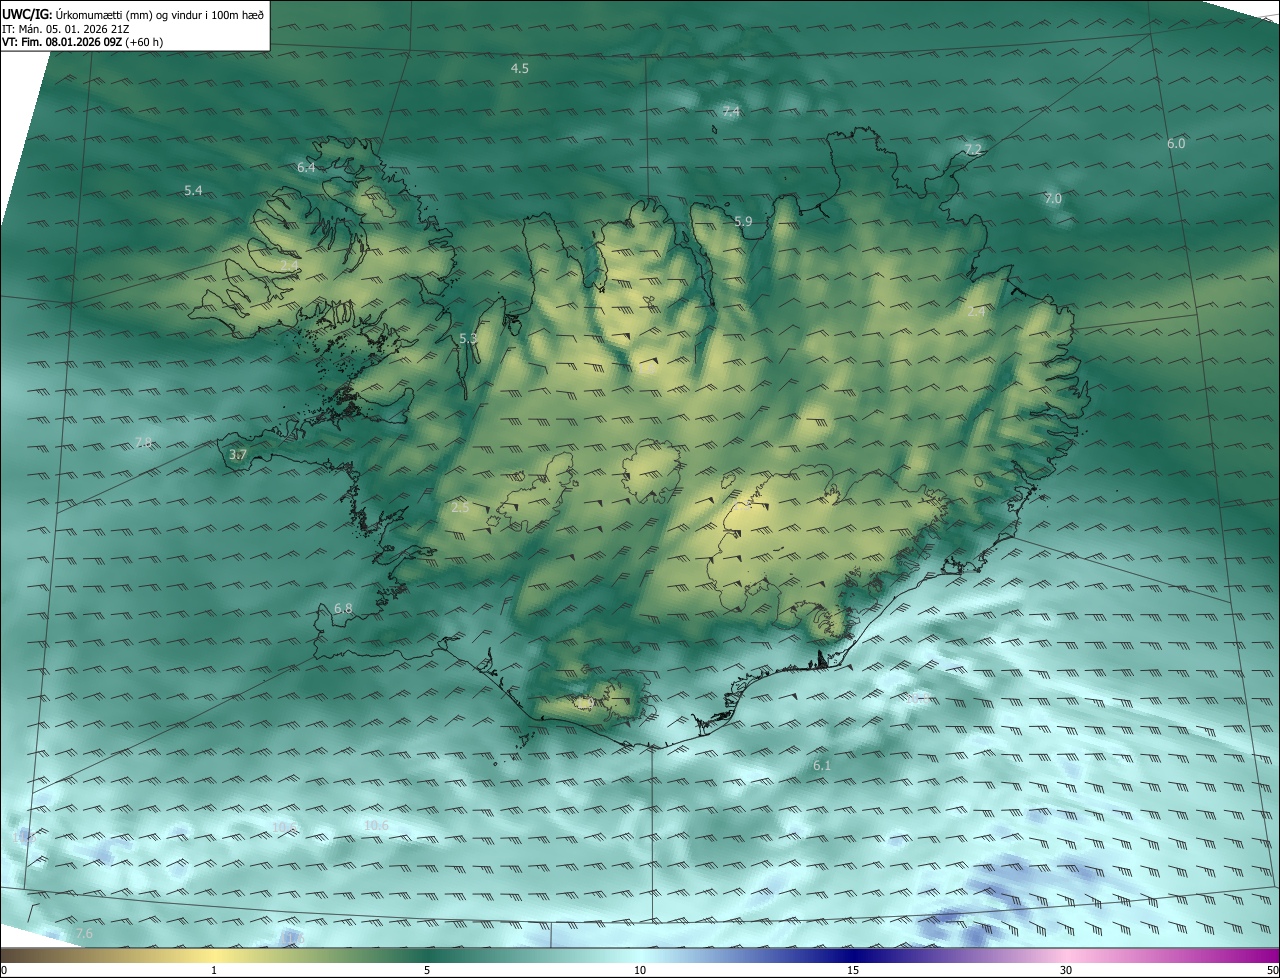Click the 5.4 value label
The height and width of the screenshot is (978, 1280).
click(x=193, y=190)
